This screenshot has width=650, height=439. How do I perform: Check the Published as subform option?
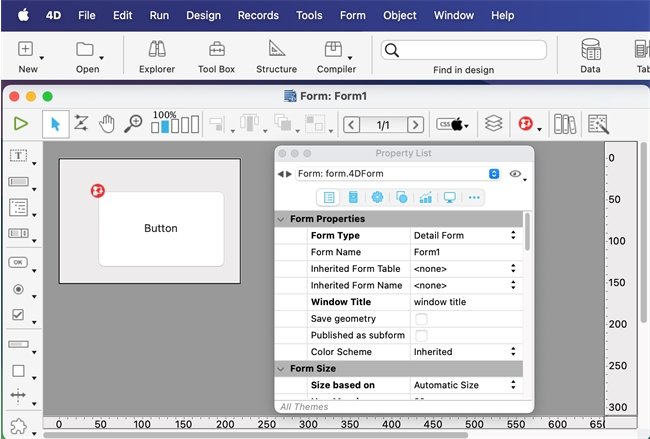(421, 335)
